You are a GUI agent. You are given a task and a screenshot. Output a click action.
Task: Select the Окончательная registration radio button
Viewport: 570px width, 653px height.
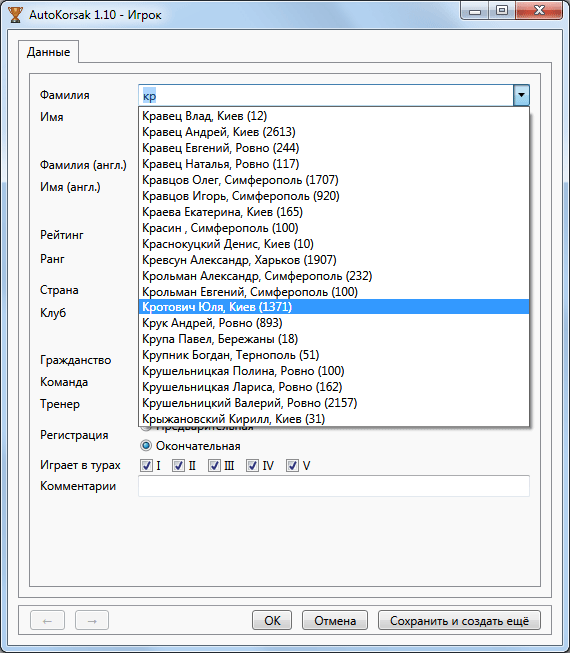146,446
